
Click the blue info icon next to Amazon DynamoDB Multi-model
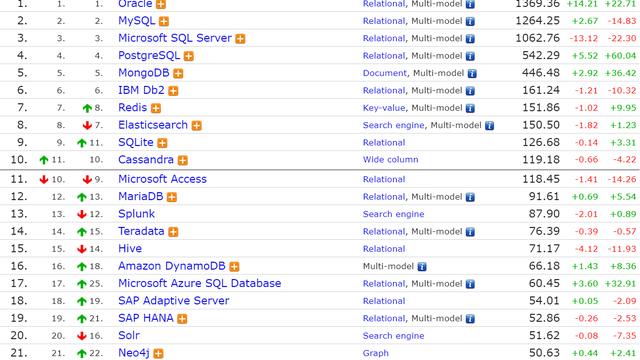coord(422,267)
